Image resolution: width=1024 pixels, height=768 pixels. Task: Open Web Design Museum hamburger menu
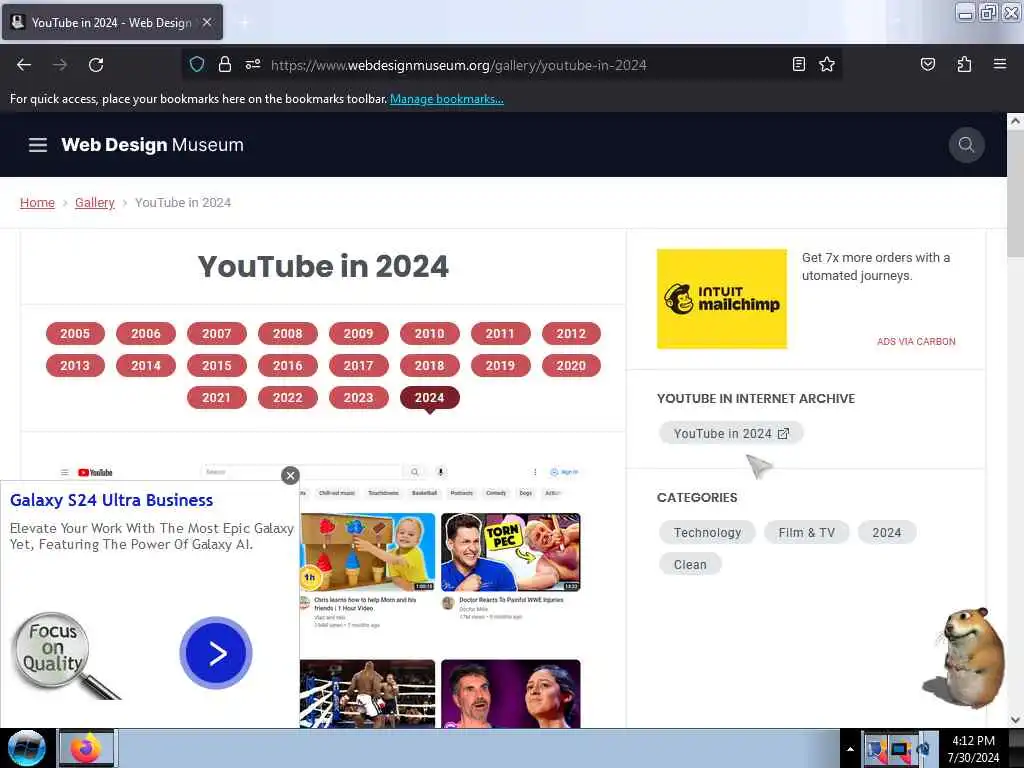click(38, 145)
